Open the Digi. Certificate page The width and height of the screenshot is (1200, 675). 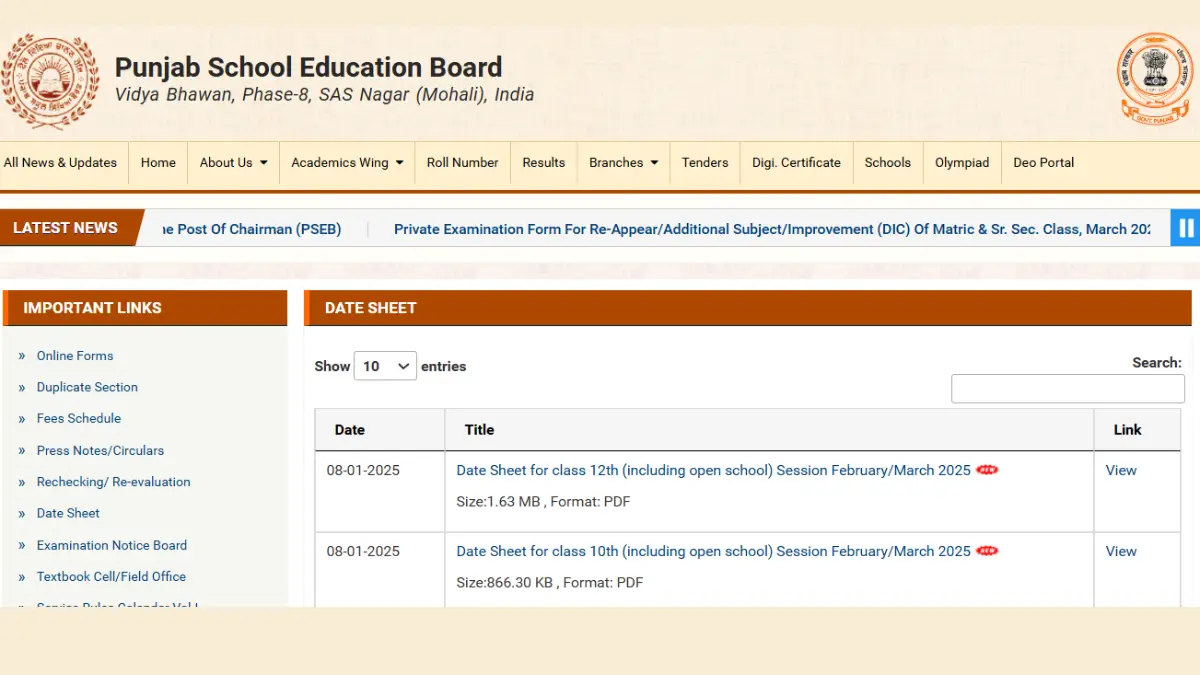click(796, 162)
